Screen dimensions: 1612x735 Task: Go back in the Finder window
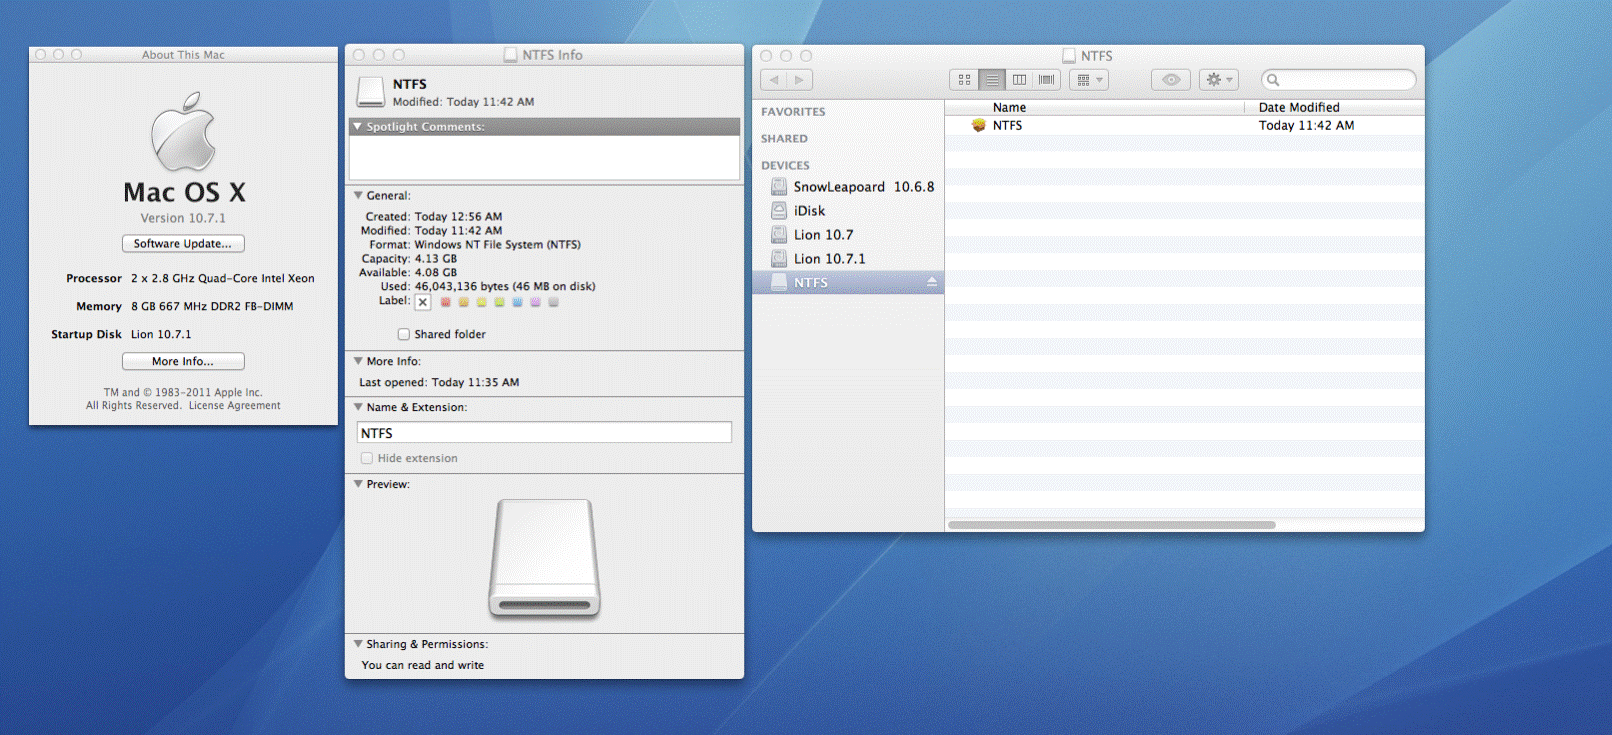[x=774, y=80]
